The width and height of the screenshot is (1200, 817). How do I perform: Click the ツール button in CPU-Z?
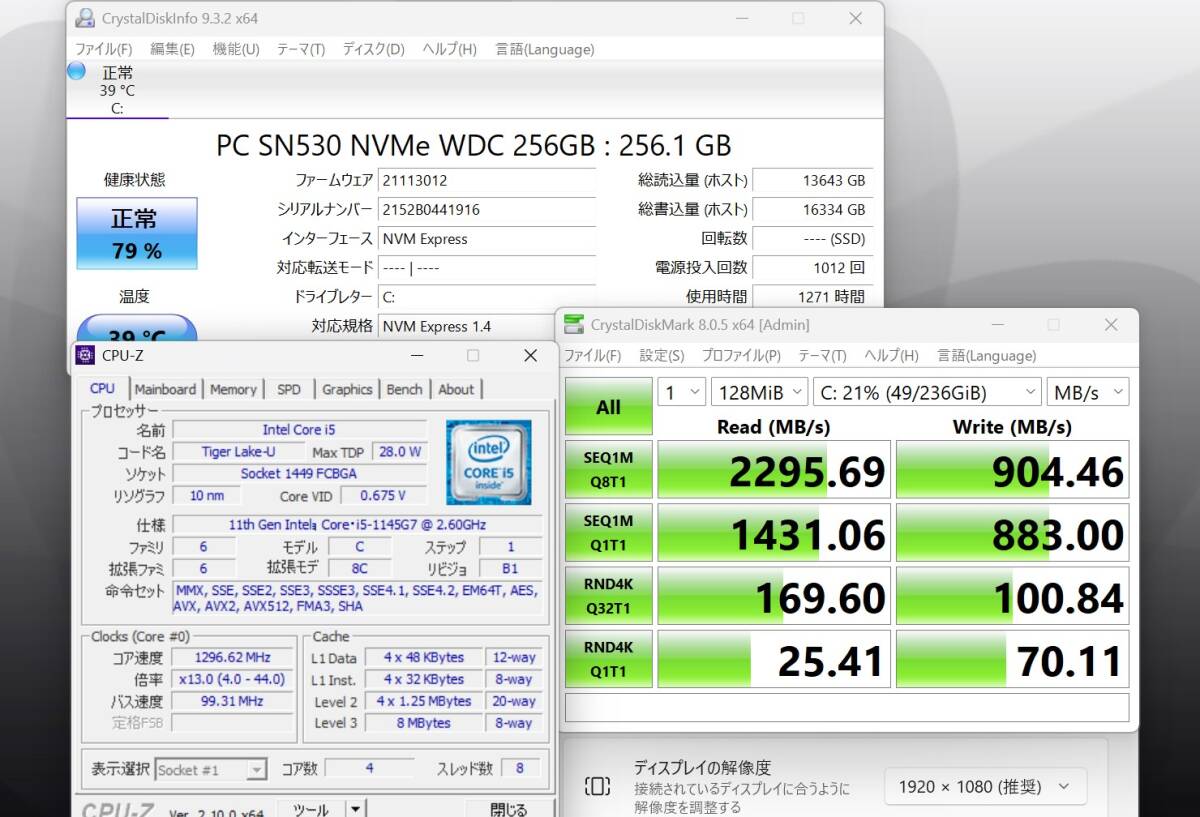point(311,809)
